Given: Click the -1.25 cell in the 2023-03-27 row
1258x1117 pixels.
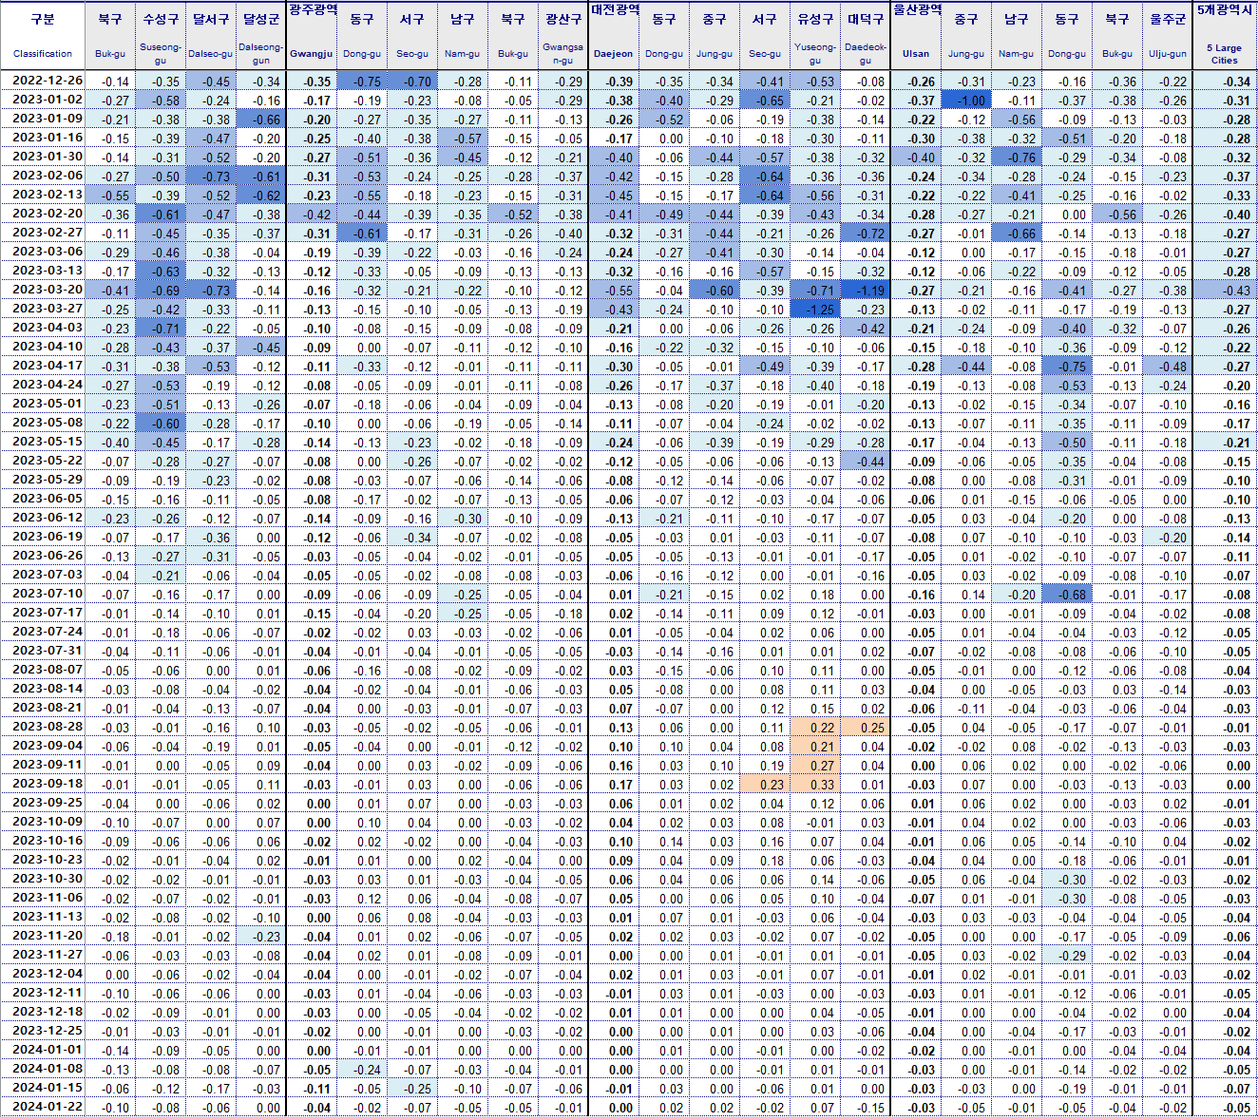Looking at the screenshot, I should (x=817, y=309).
